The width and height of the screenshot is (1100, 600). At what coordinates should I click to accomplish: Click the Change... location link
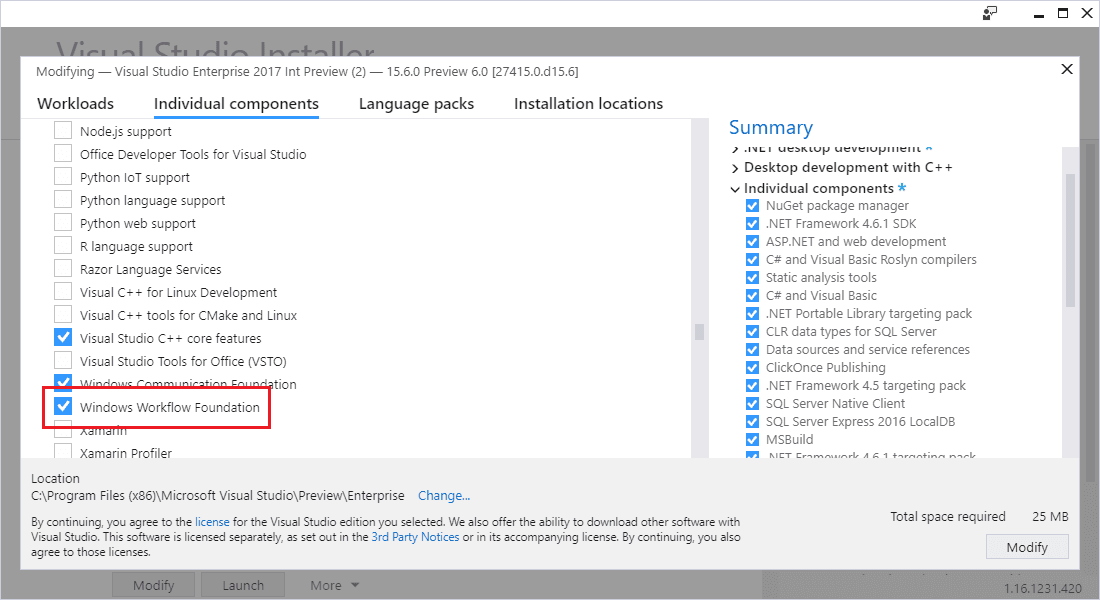444,495
